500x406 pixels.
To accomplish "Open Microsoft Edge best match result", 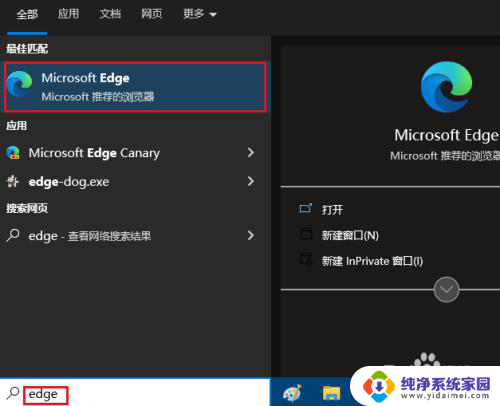I will pos(135,87).
